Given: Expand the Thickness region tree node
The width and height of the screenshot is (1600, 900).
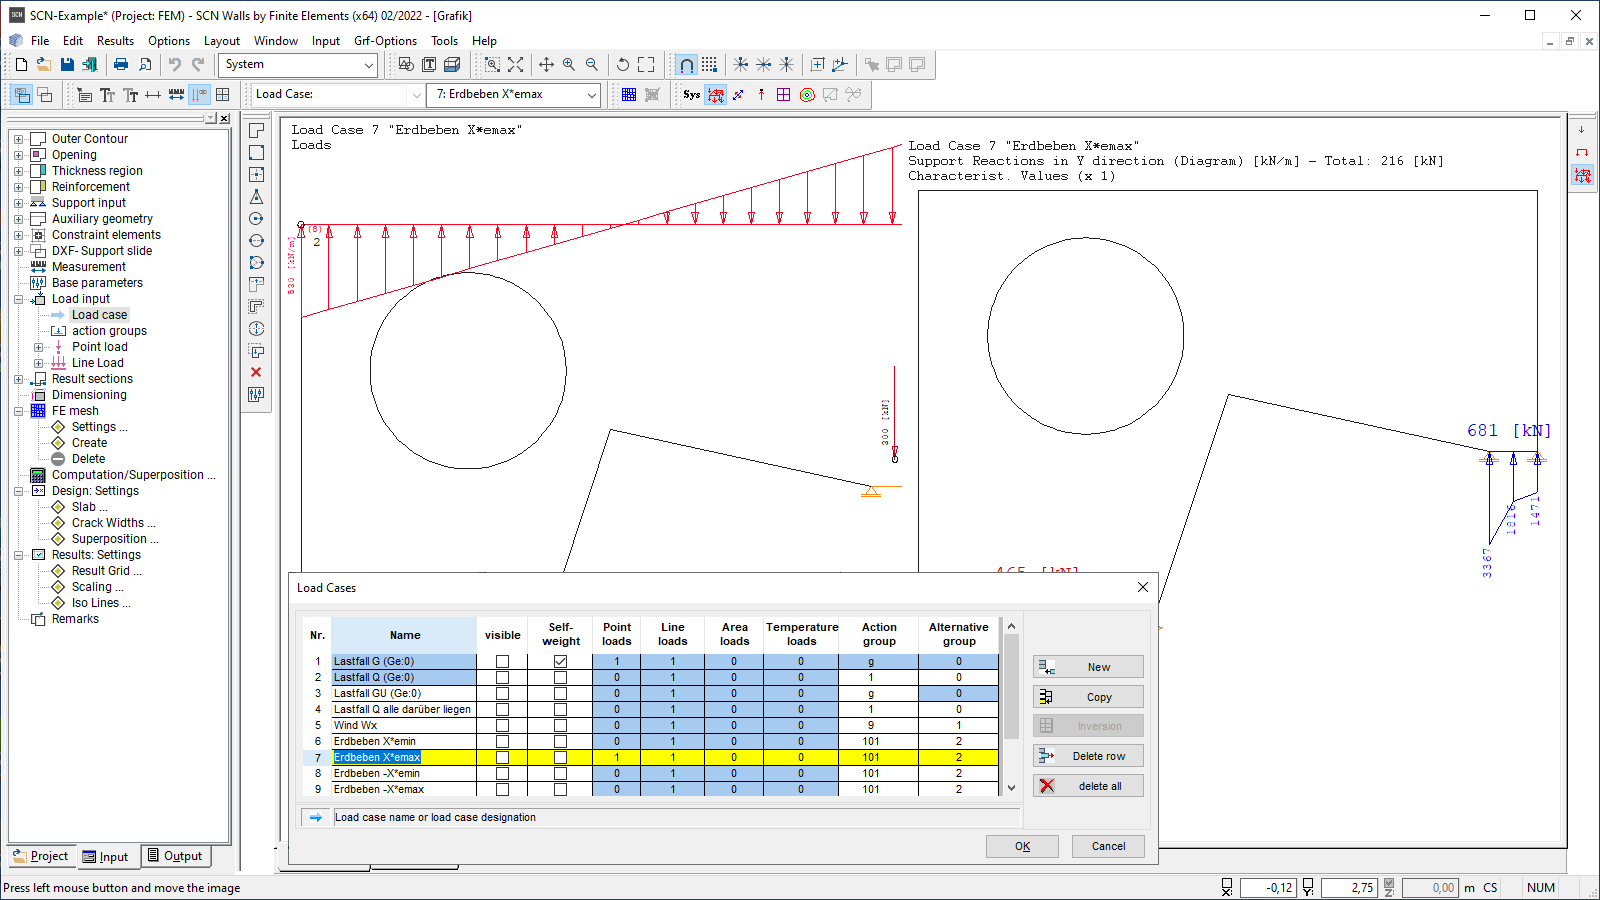Looking at the screenshot, I should click(x=18, y=171).
